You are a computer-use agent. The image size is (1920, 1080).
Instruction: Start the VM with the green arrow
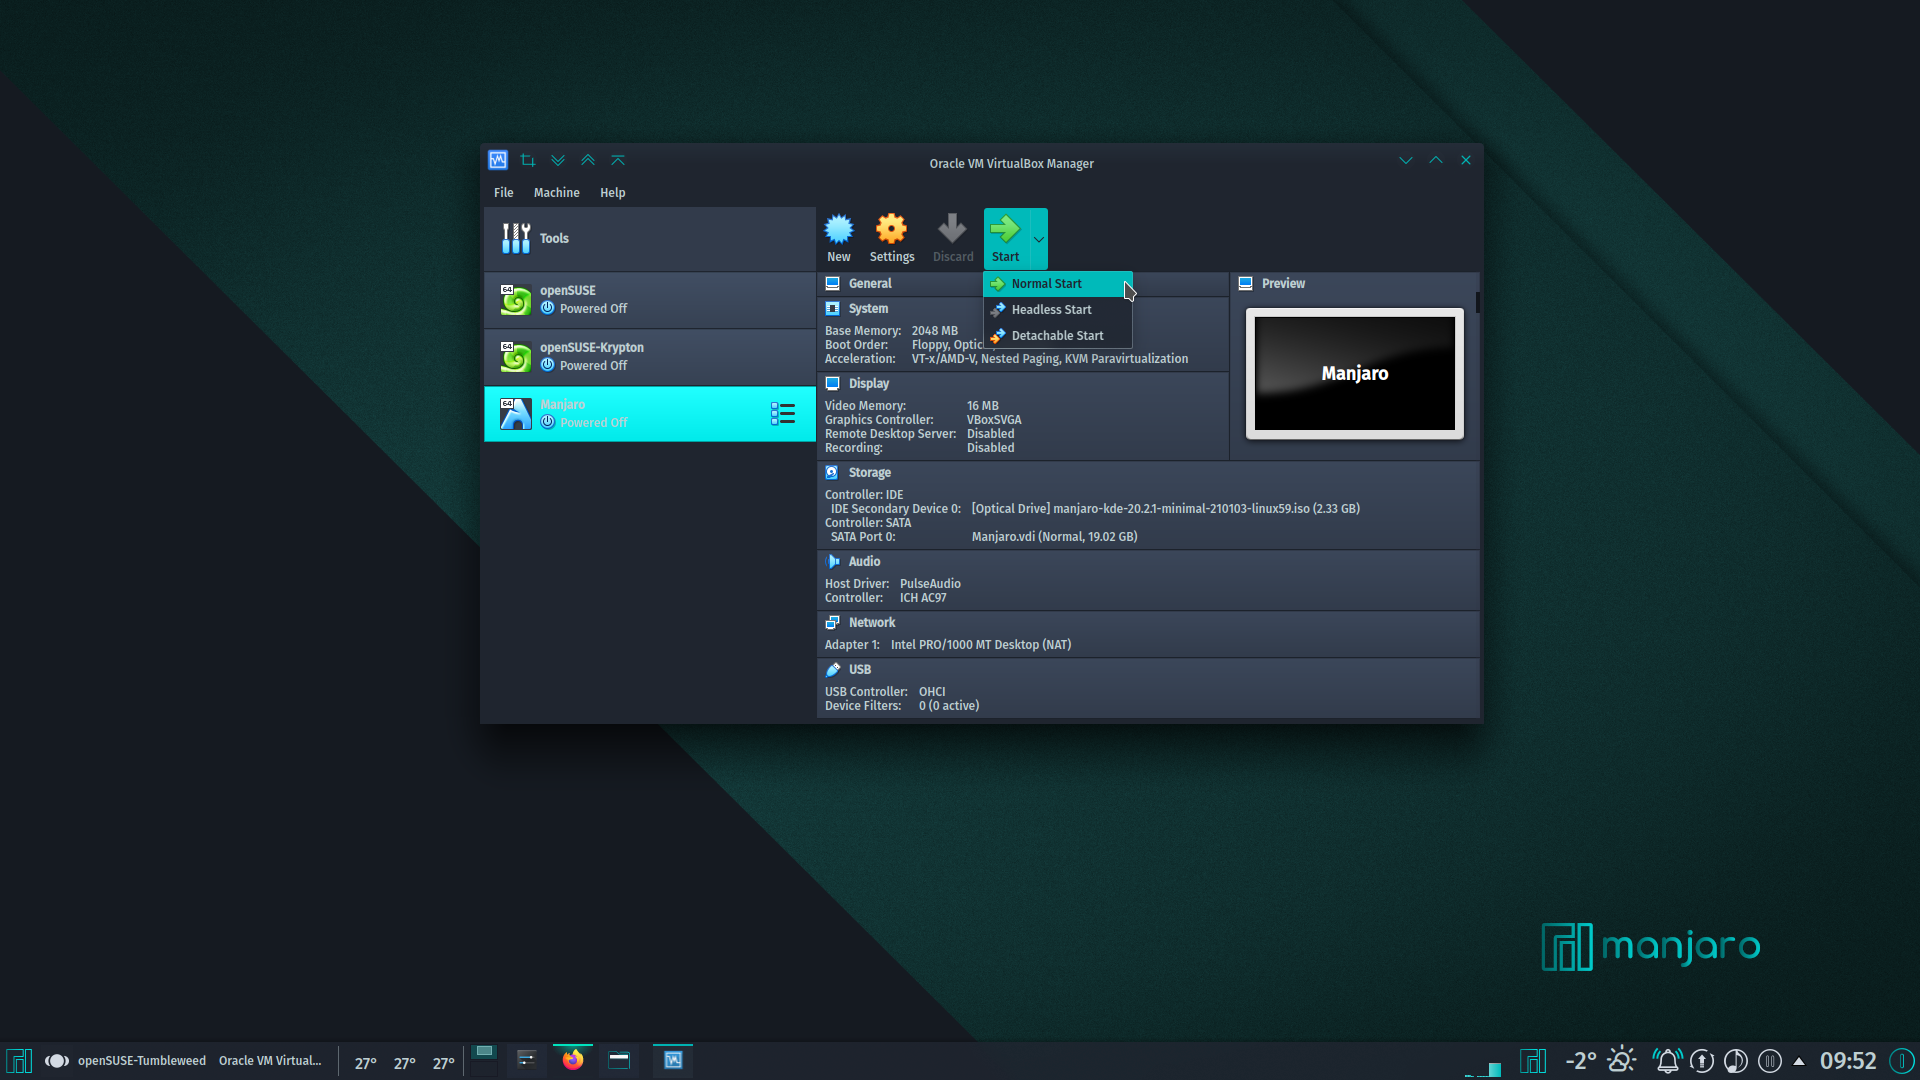tap(1006, 238)
